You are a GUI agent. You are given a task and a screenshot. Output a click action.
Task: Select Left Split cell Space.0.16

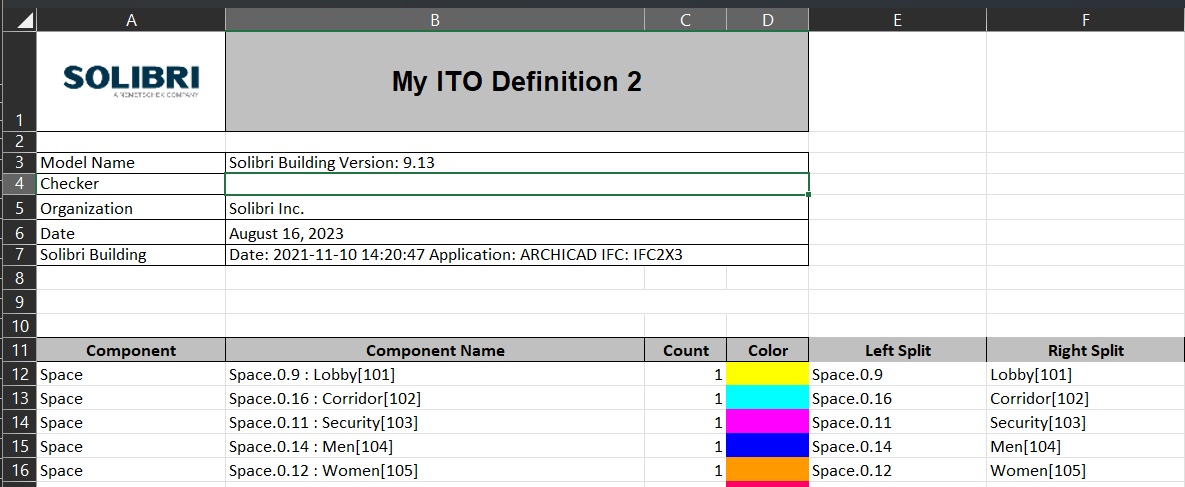(x=897, y=398)
